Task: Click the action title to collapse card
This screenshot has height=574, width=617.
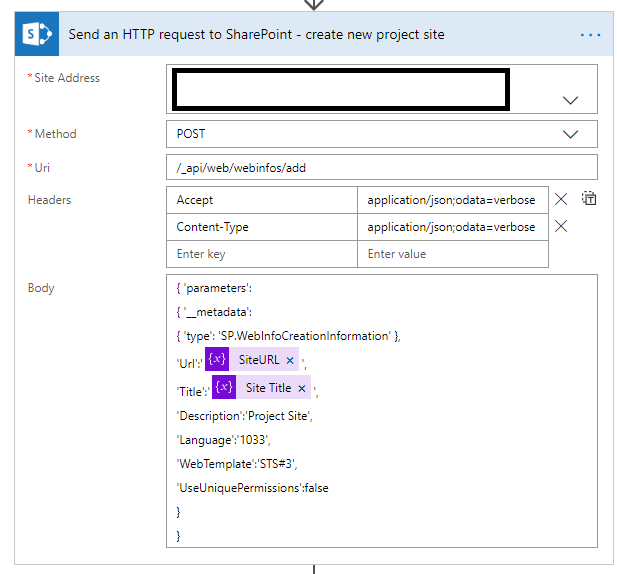Action: click(257, 35)
